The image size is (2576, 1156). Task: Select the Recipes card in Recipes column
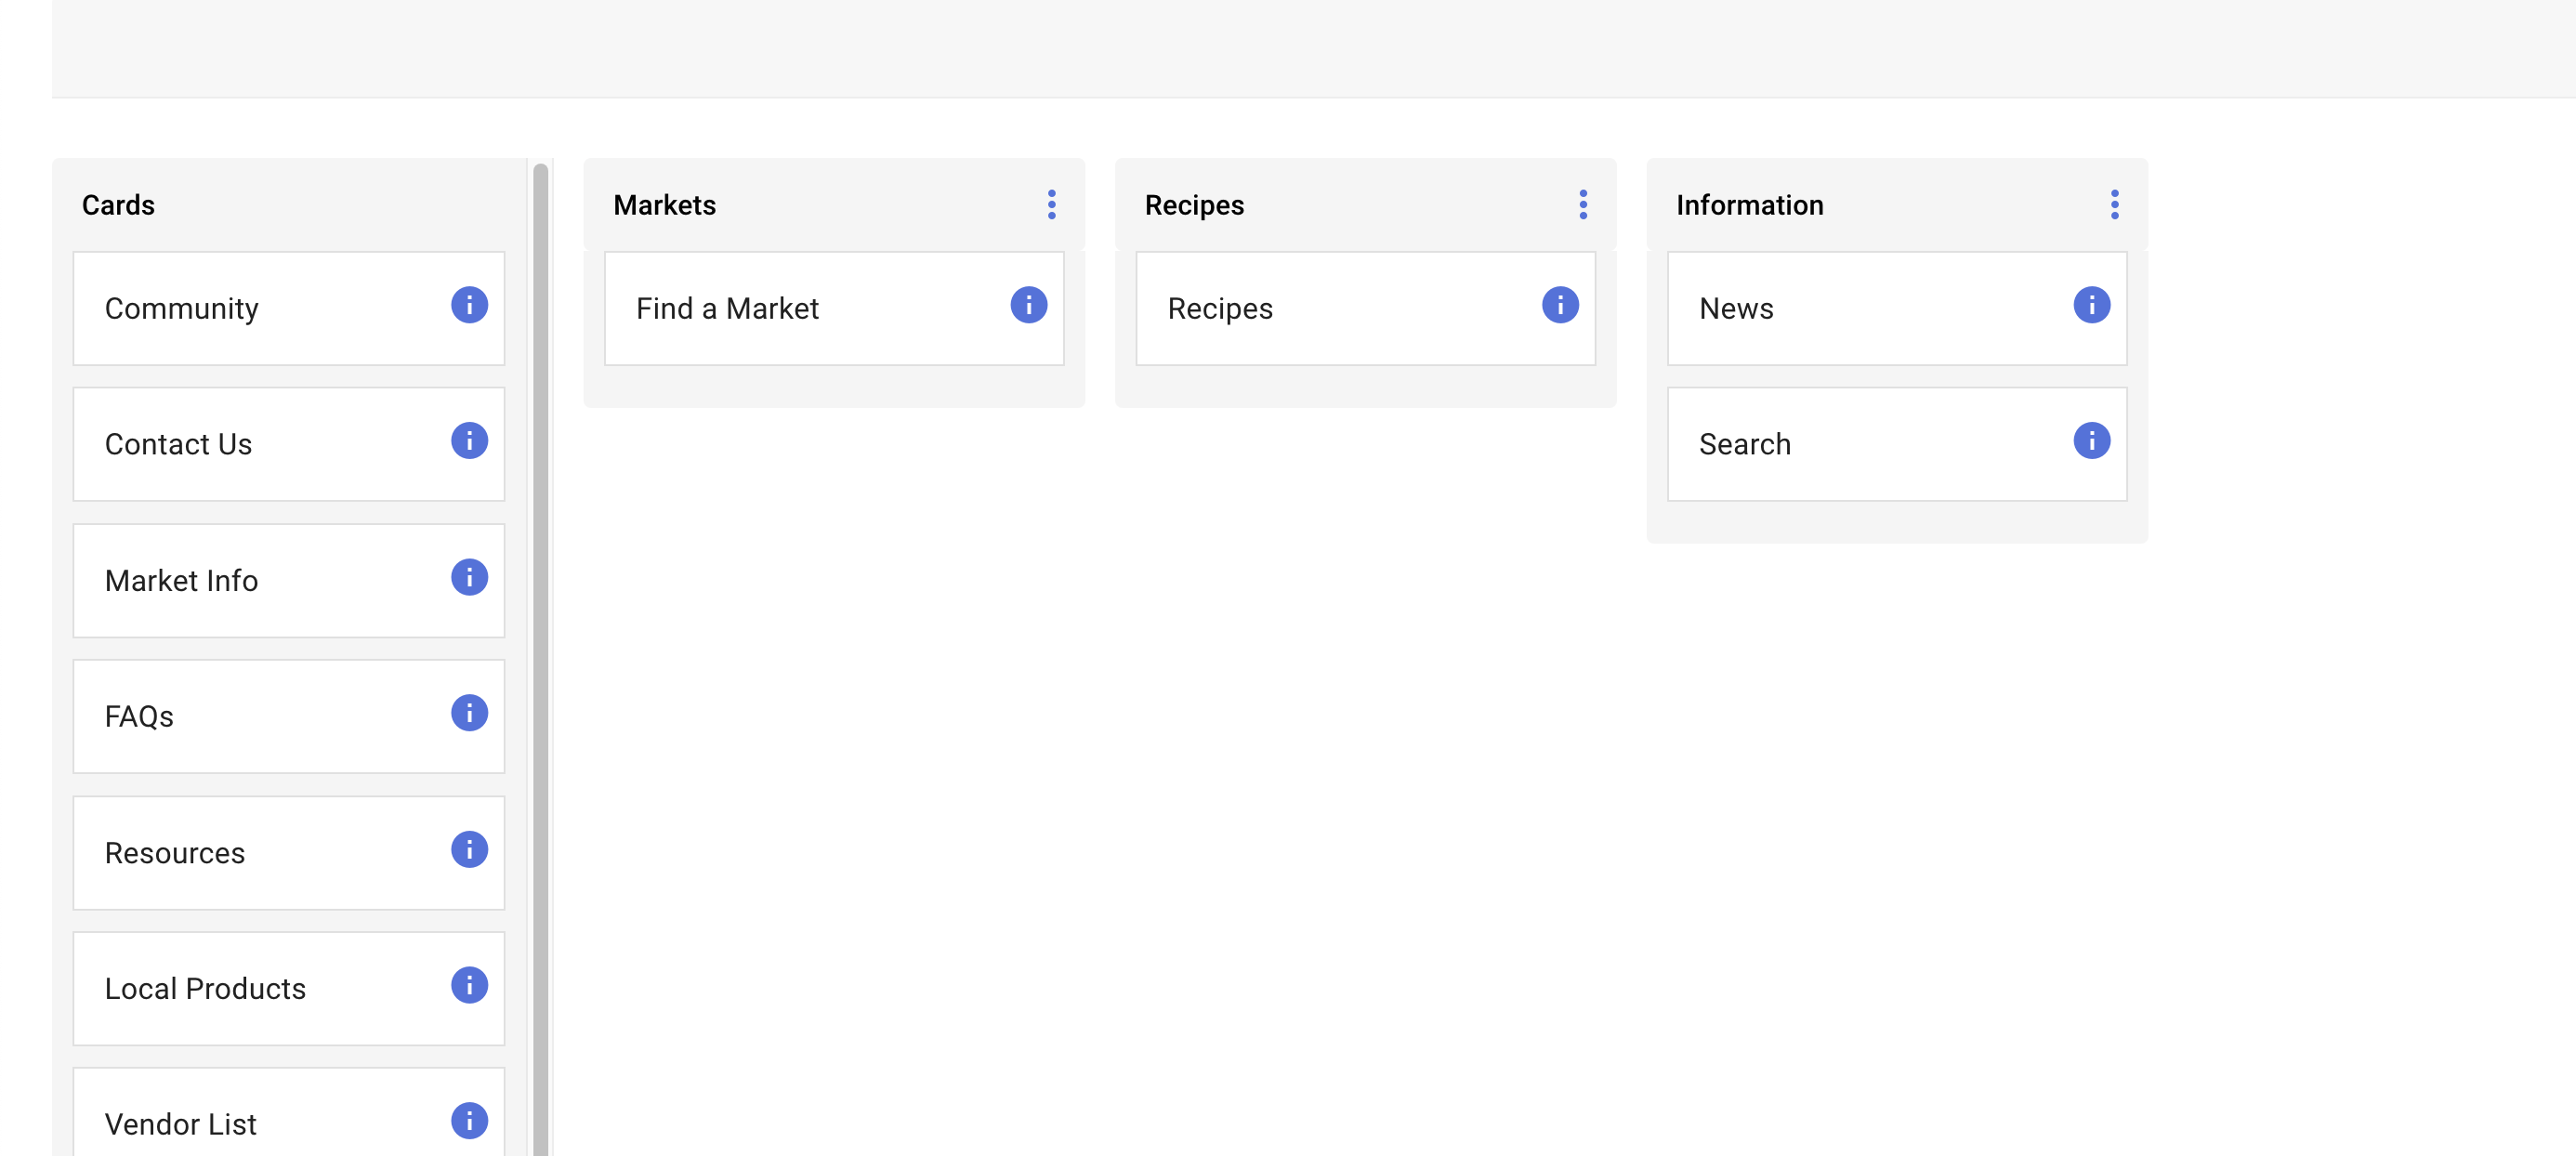pyautogui.click(x=1366, y=309)
